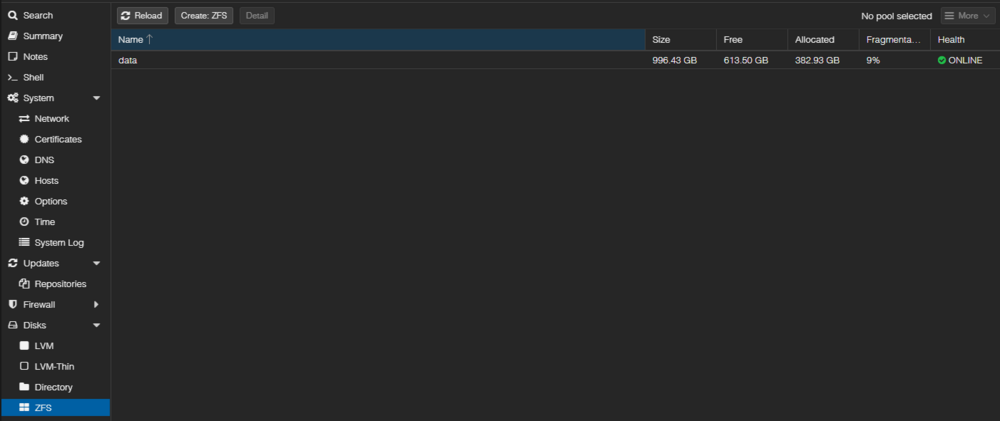Open the More dropdown menu
This screenshot has width=1000, height=421.
pos(967,16)
